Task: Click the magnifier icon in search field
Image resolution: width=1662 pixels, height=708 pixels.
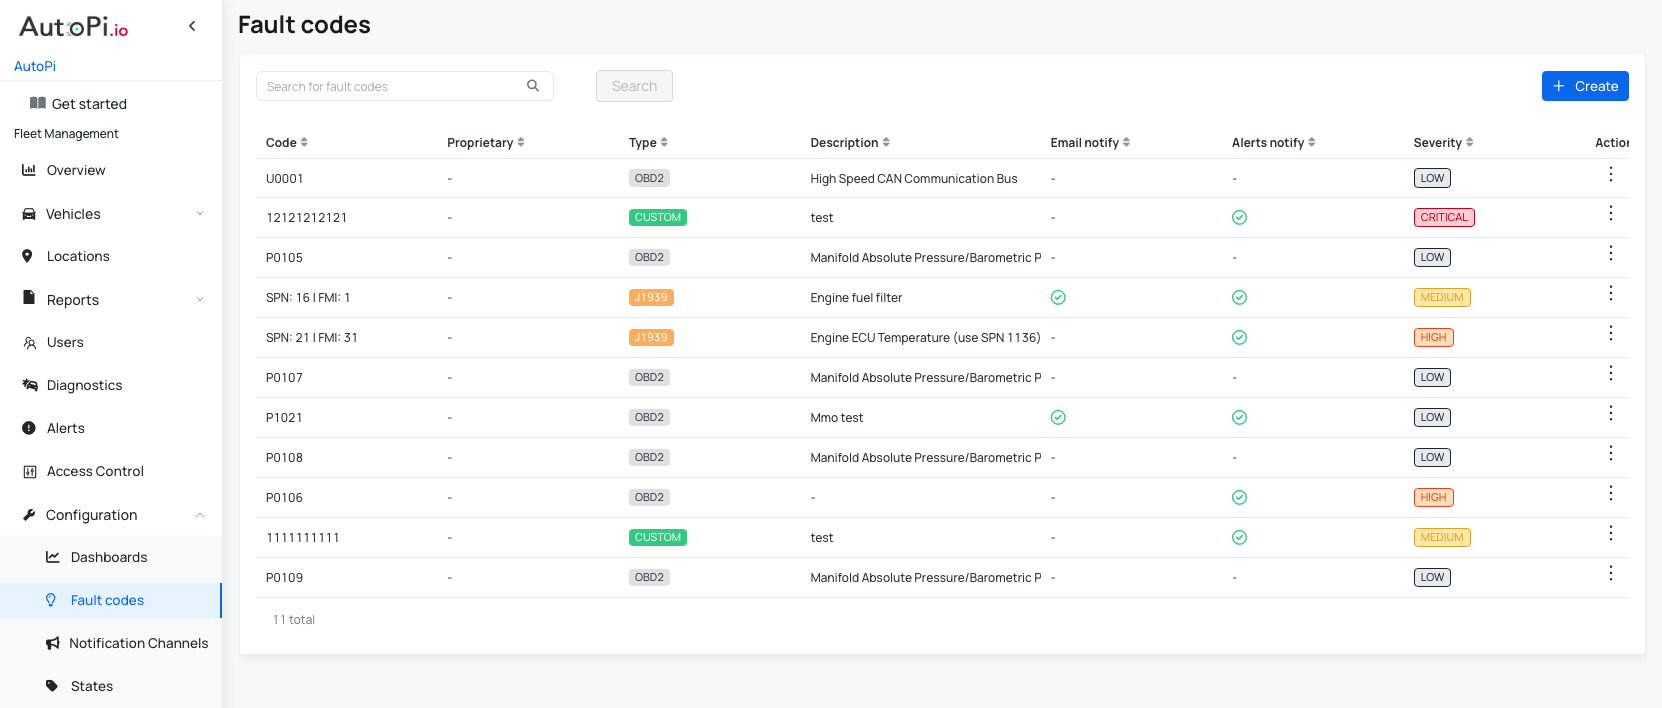Action: coord(533,86)
